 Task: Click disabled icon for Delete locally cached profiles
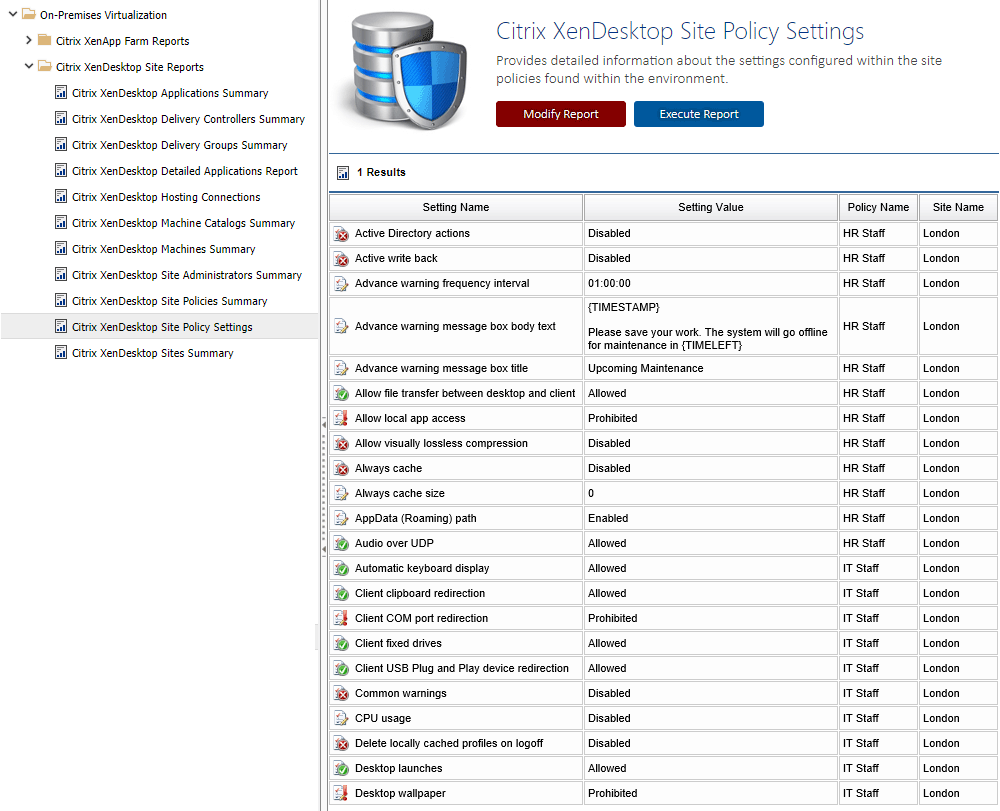[x=341, y=743]
